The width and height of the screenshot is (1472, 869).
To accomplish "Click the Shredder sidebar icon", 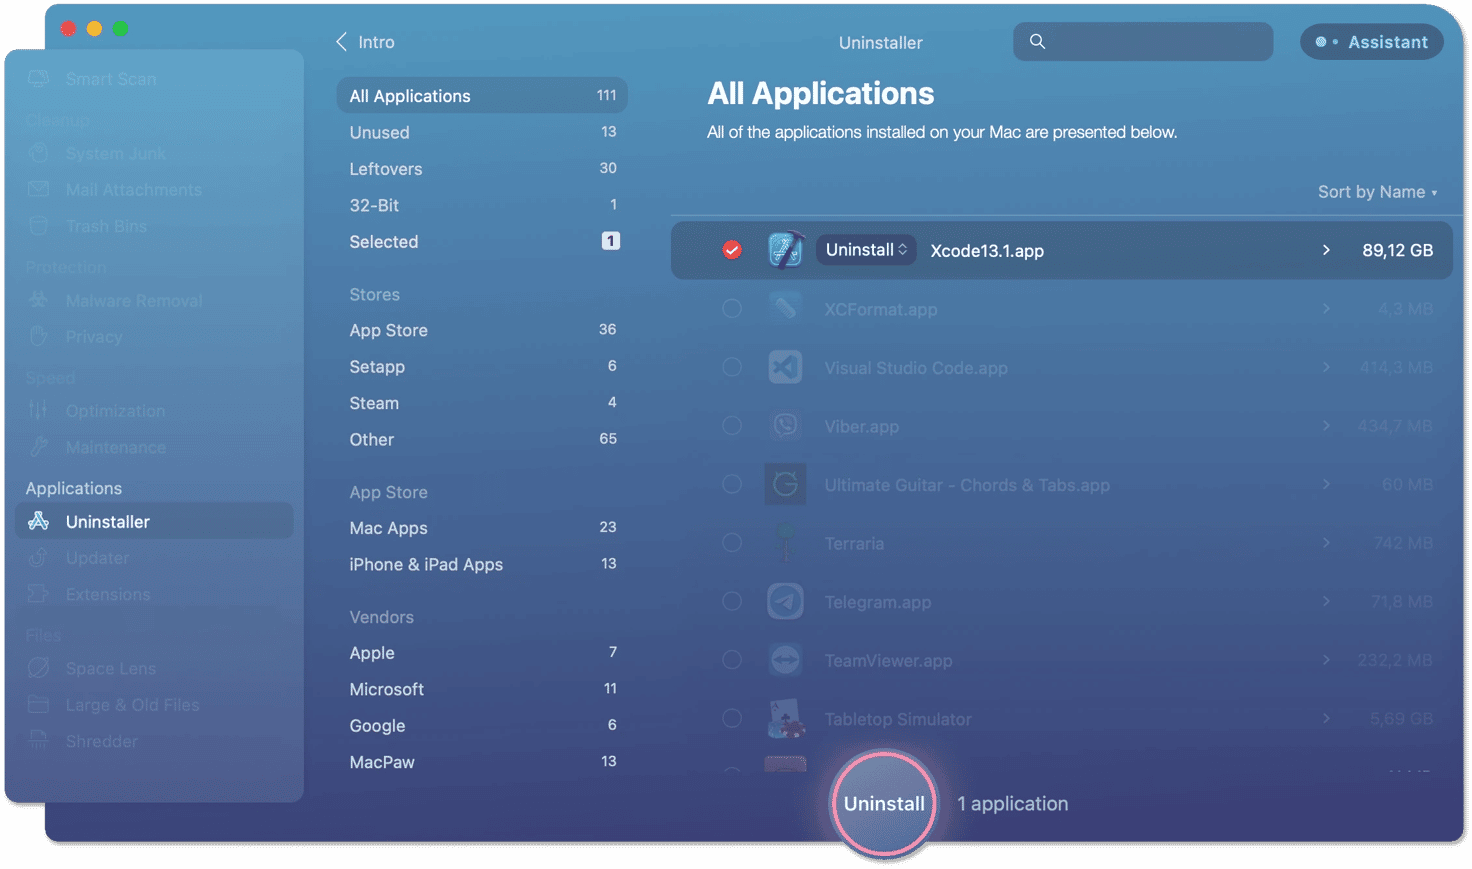I will (x=39, y=741).
